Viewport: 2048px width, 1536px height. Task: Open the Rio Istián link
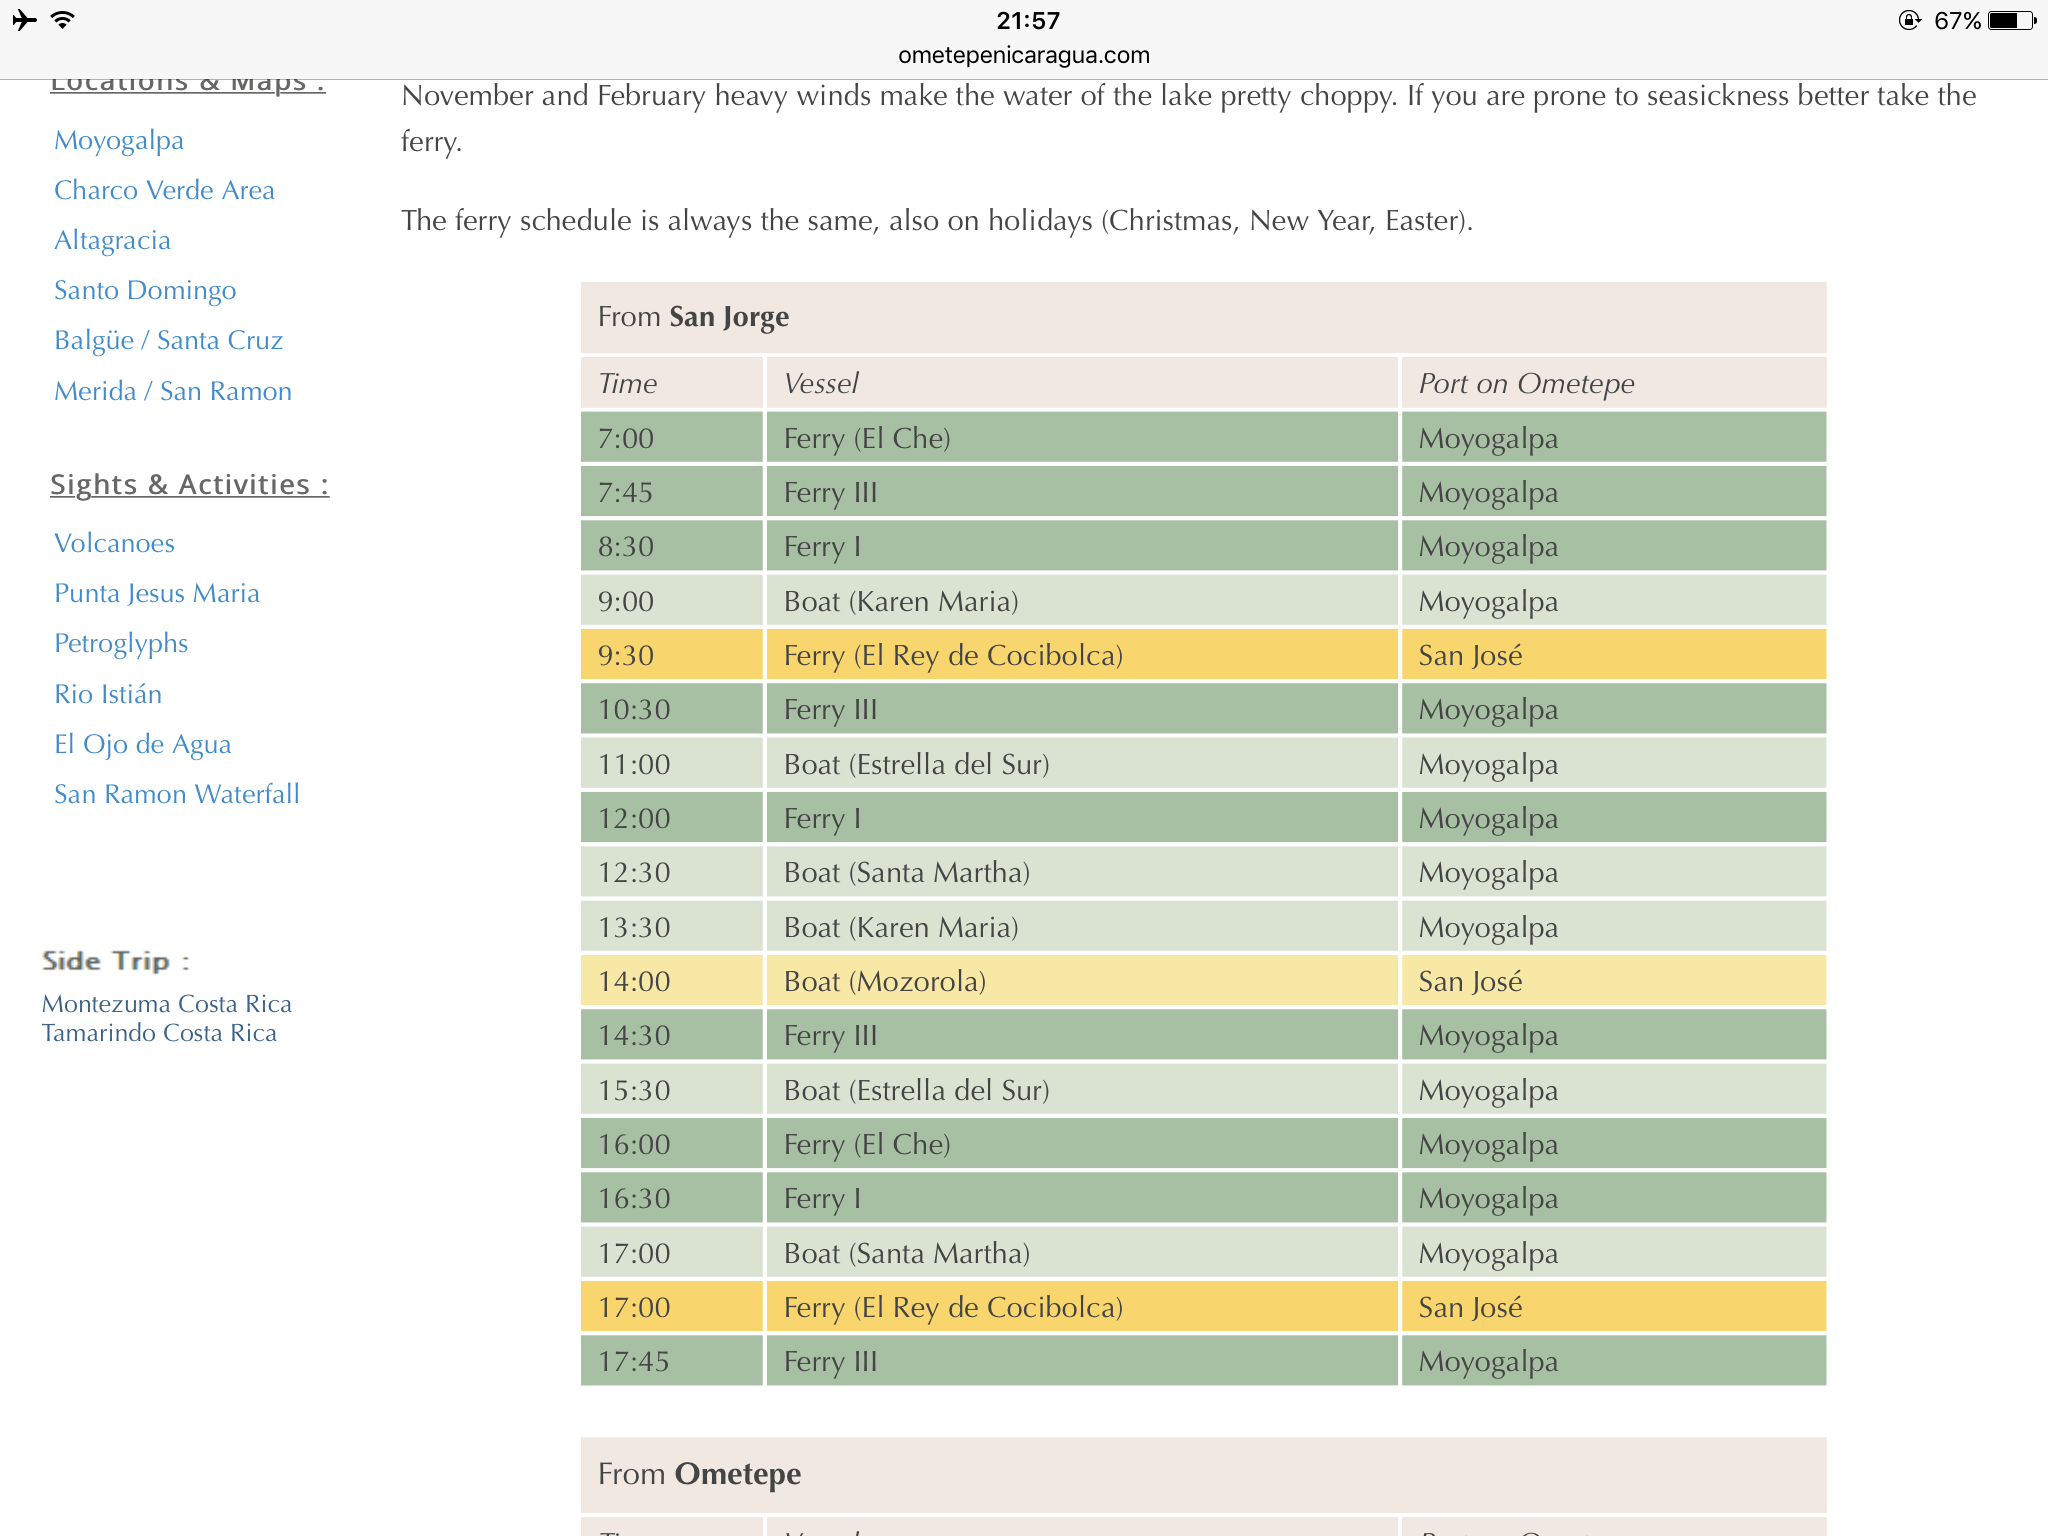tap(108, 694)
